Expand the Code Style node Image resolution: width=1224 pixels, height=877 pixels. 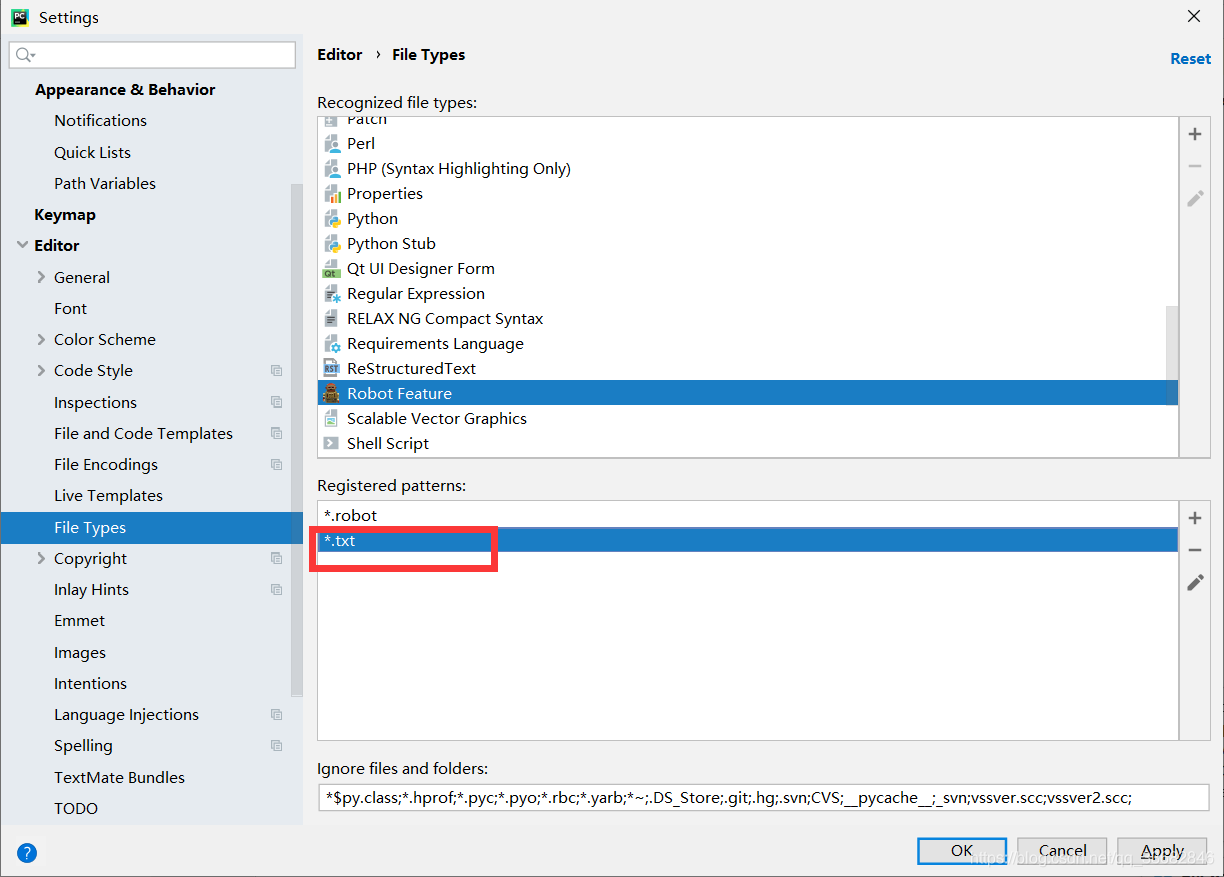41,371
